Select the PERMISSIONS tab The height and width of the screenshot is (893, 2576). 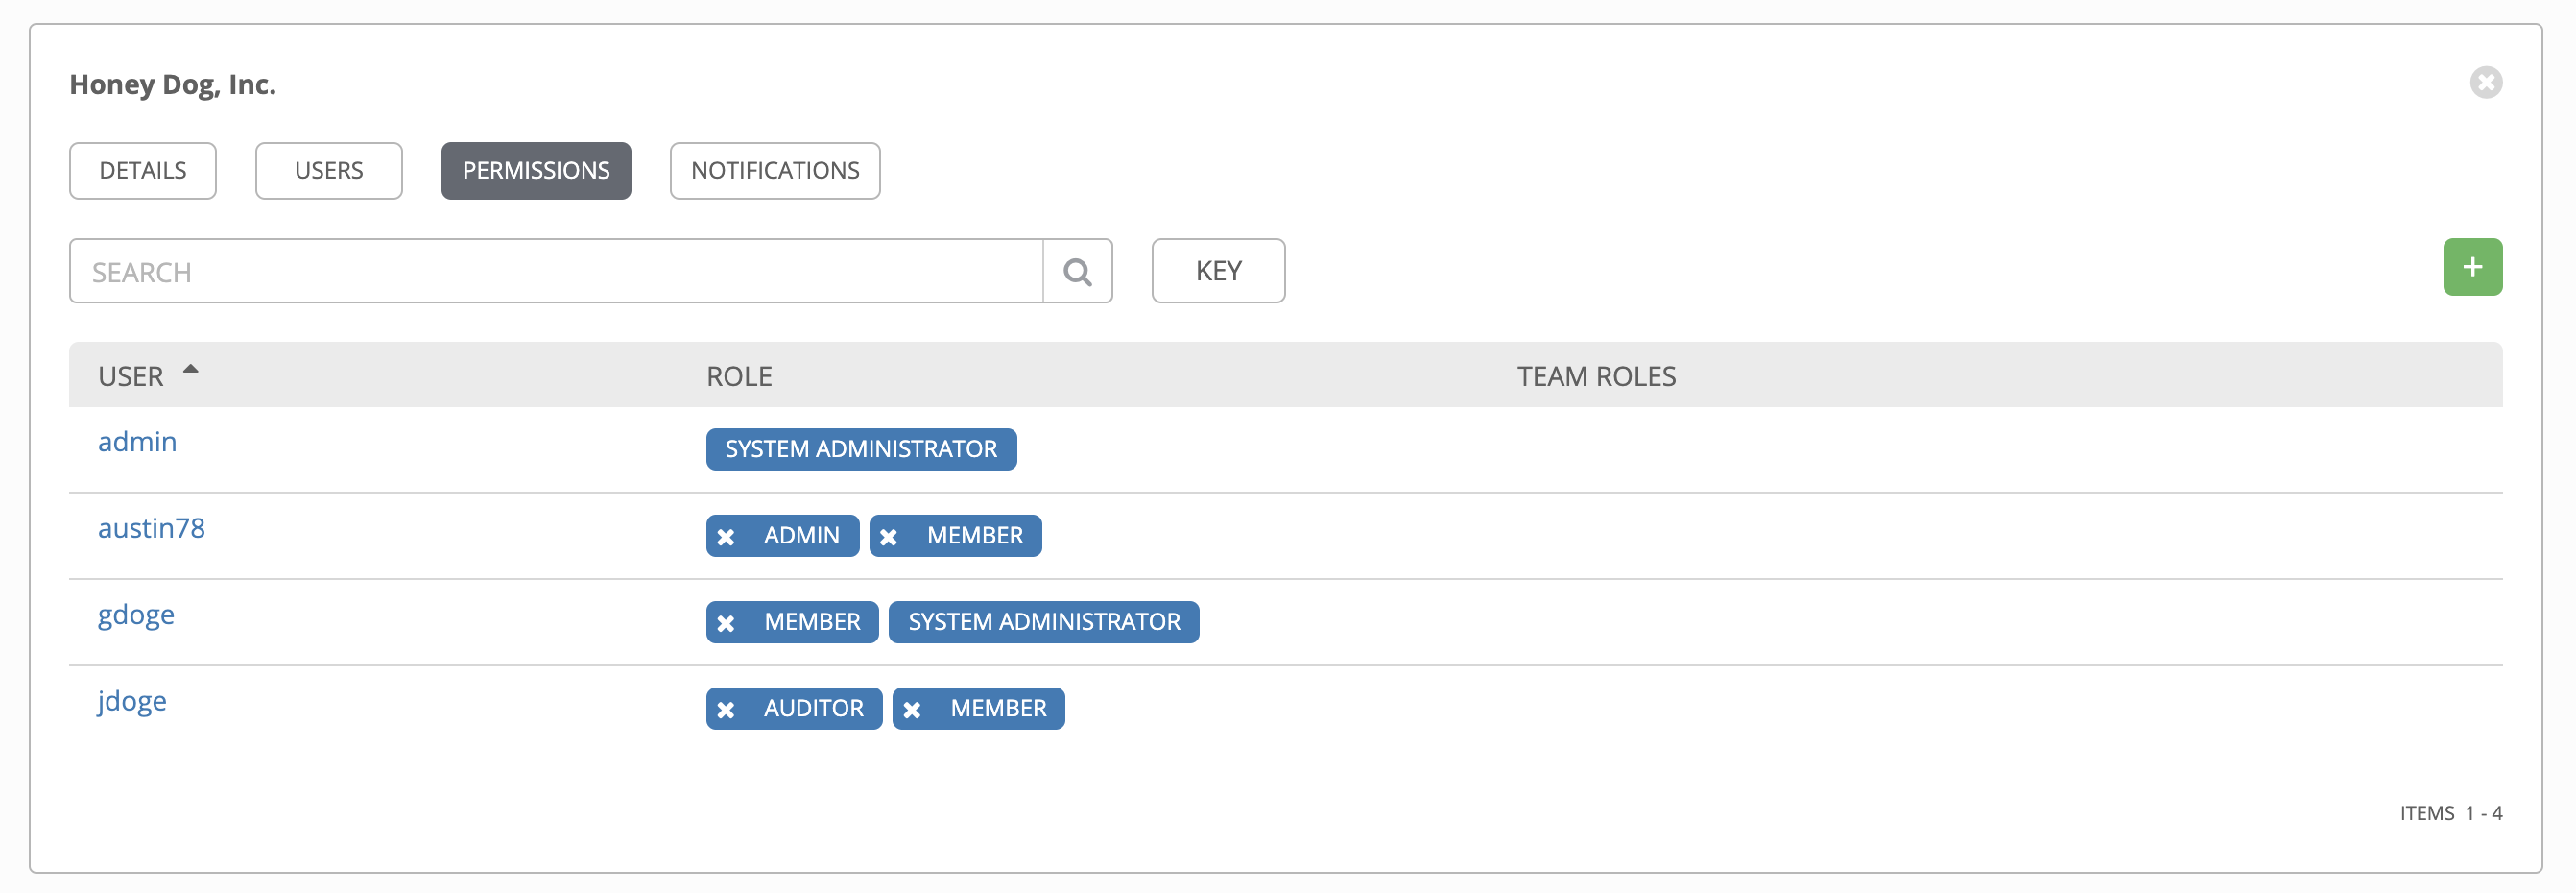point(536,171)
